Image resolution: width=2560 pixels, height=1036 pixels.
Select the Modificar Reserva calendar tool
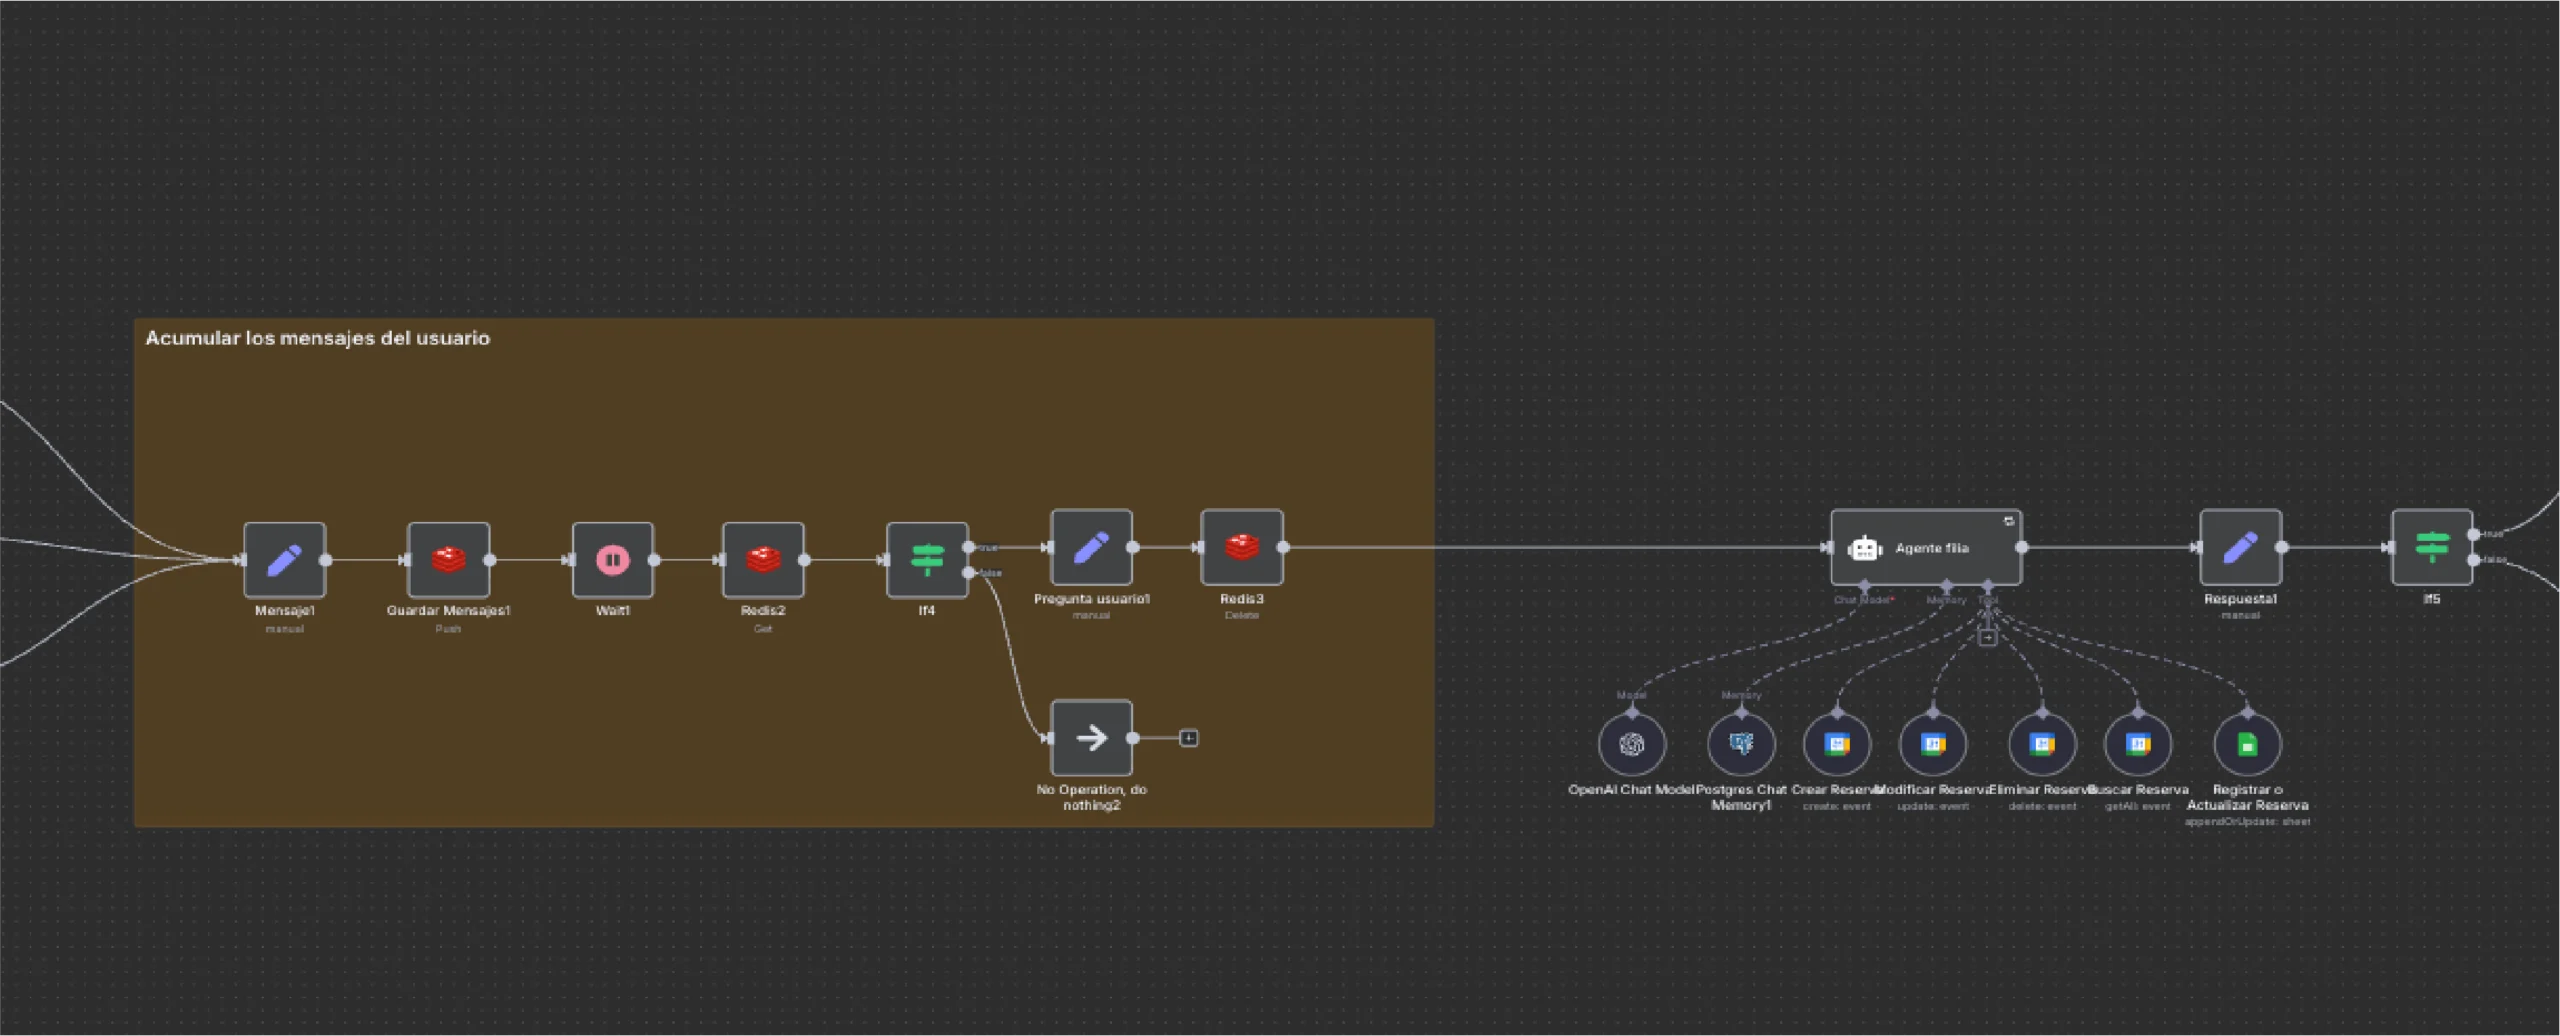pos(1932,744)
